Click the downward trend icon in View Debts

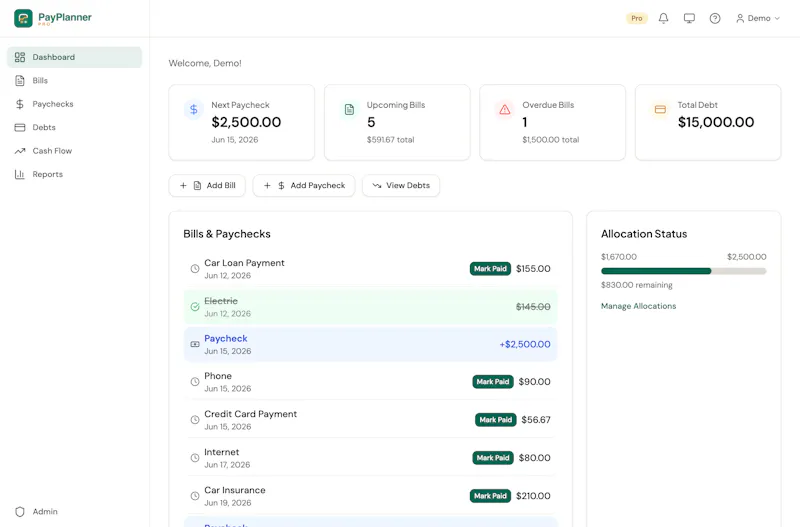[x=377, y=186]
